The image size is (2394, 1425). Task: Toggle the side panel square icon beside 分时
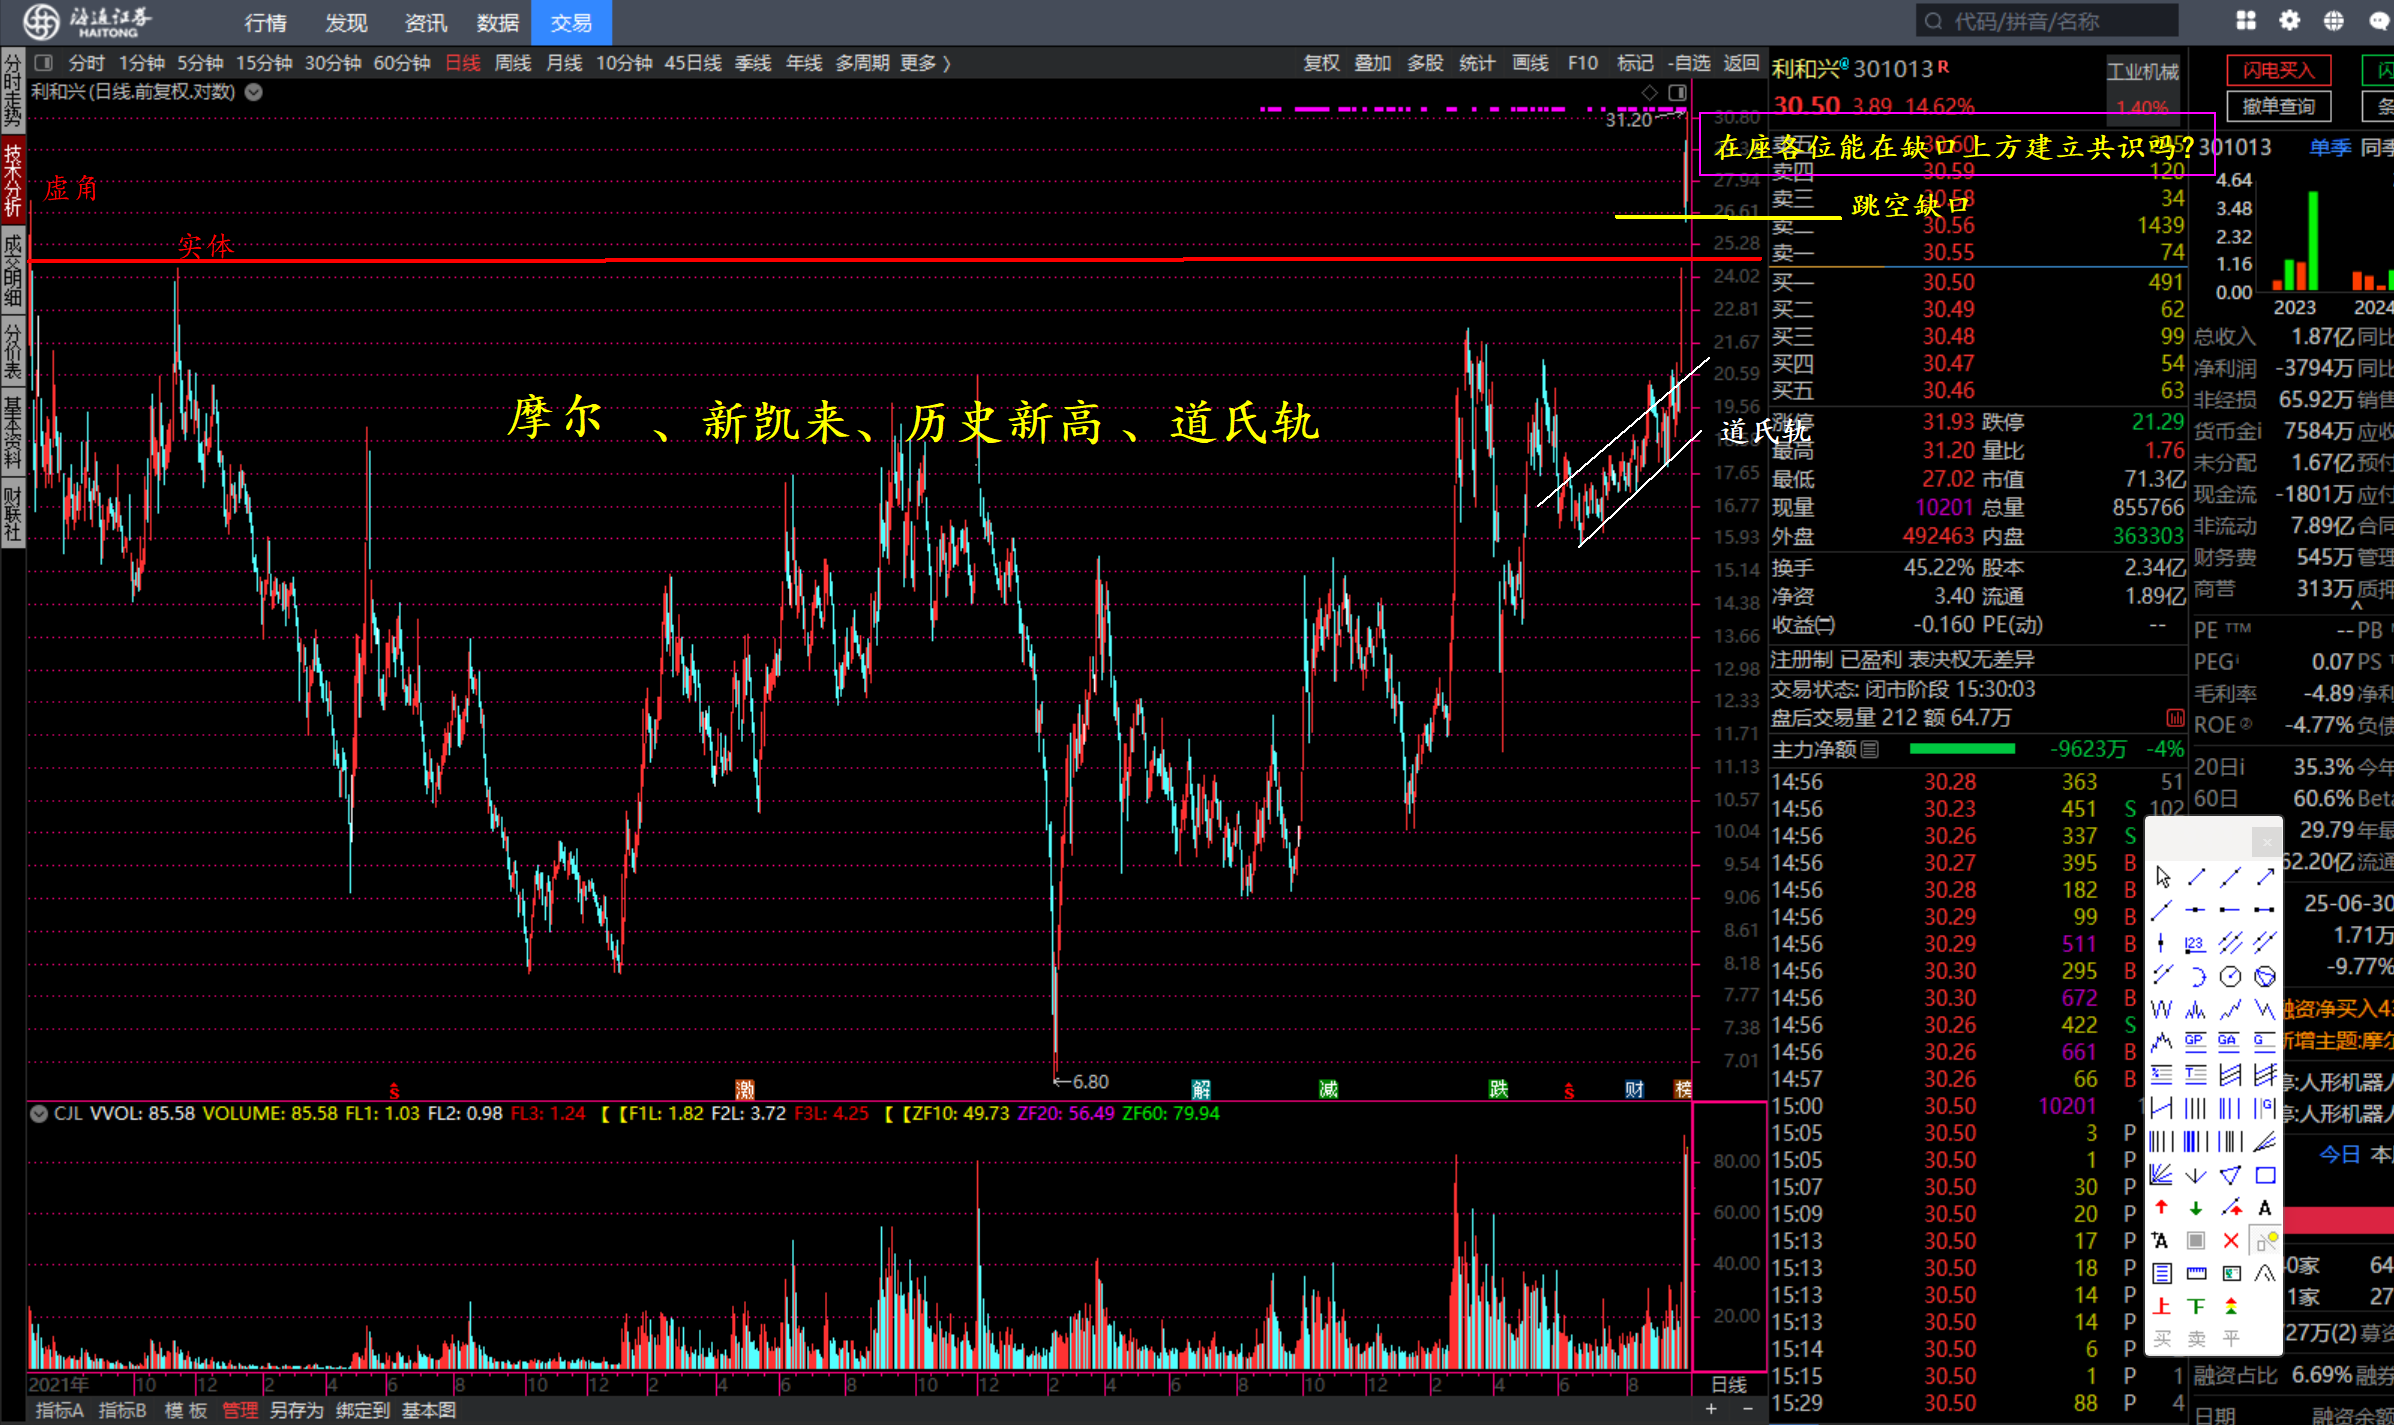[43, 63]
